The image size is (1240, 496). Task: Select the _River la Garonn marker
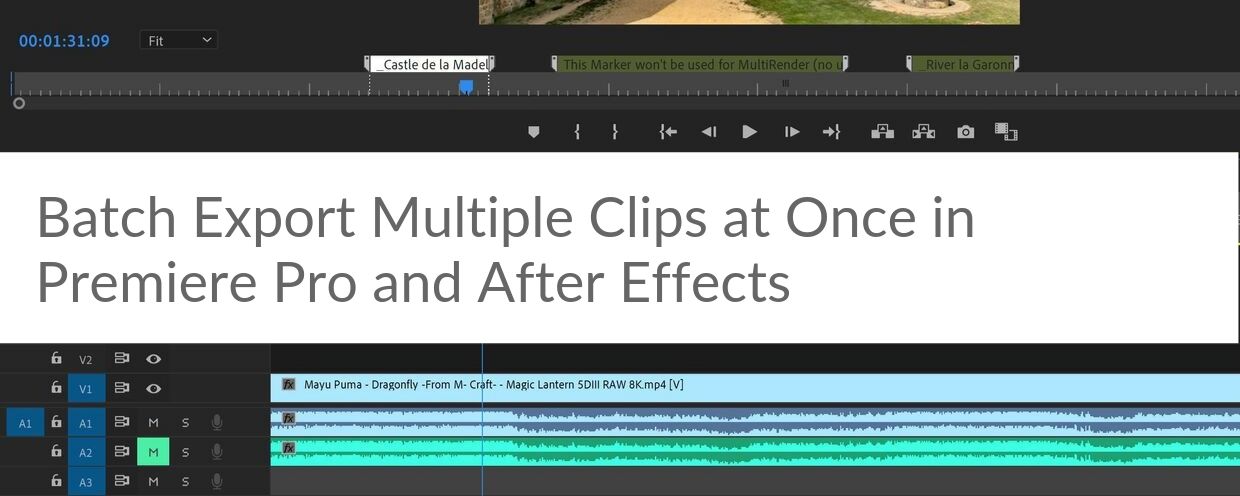963,64
